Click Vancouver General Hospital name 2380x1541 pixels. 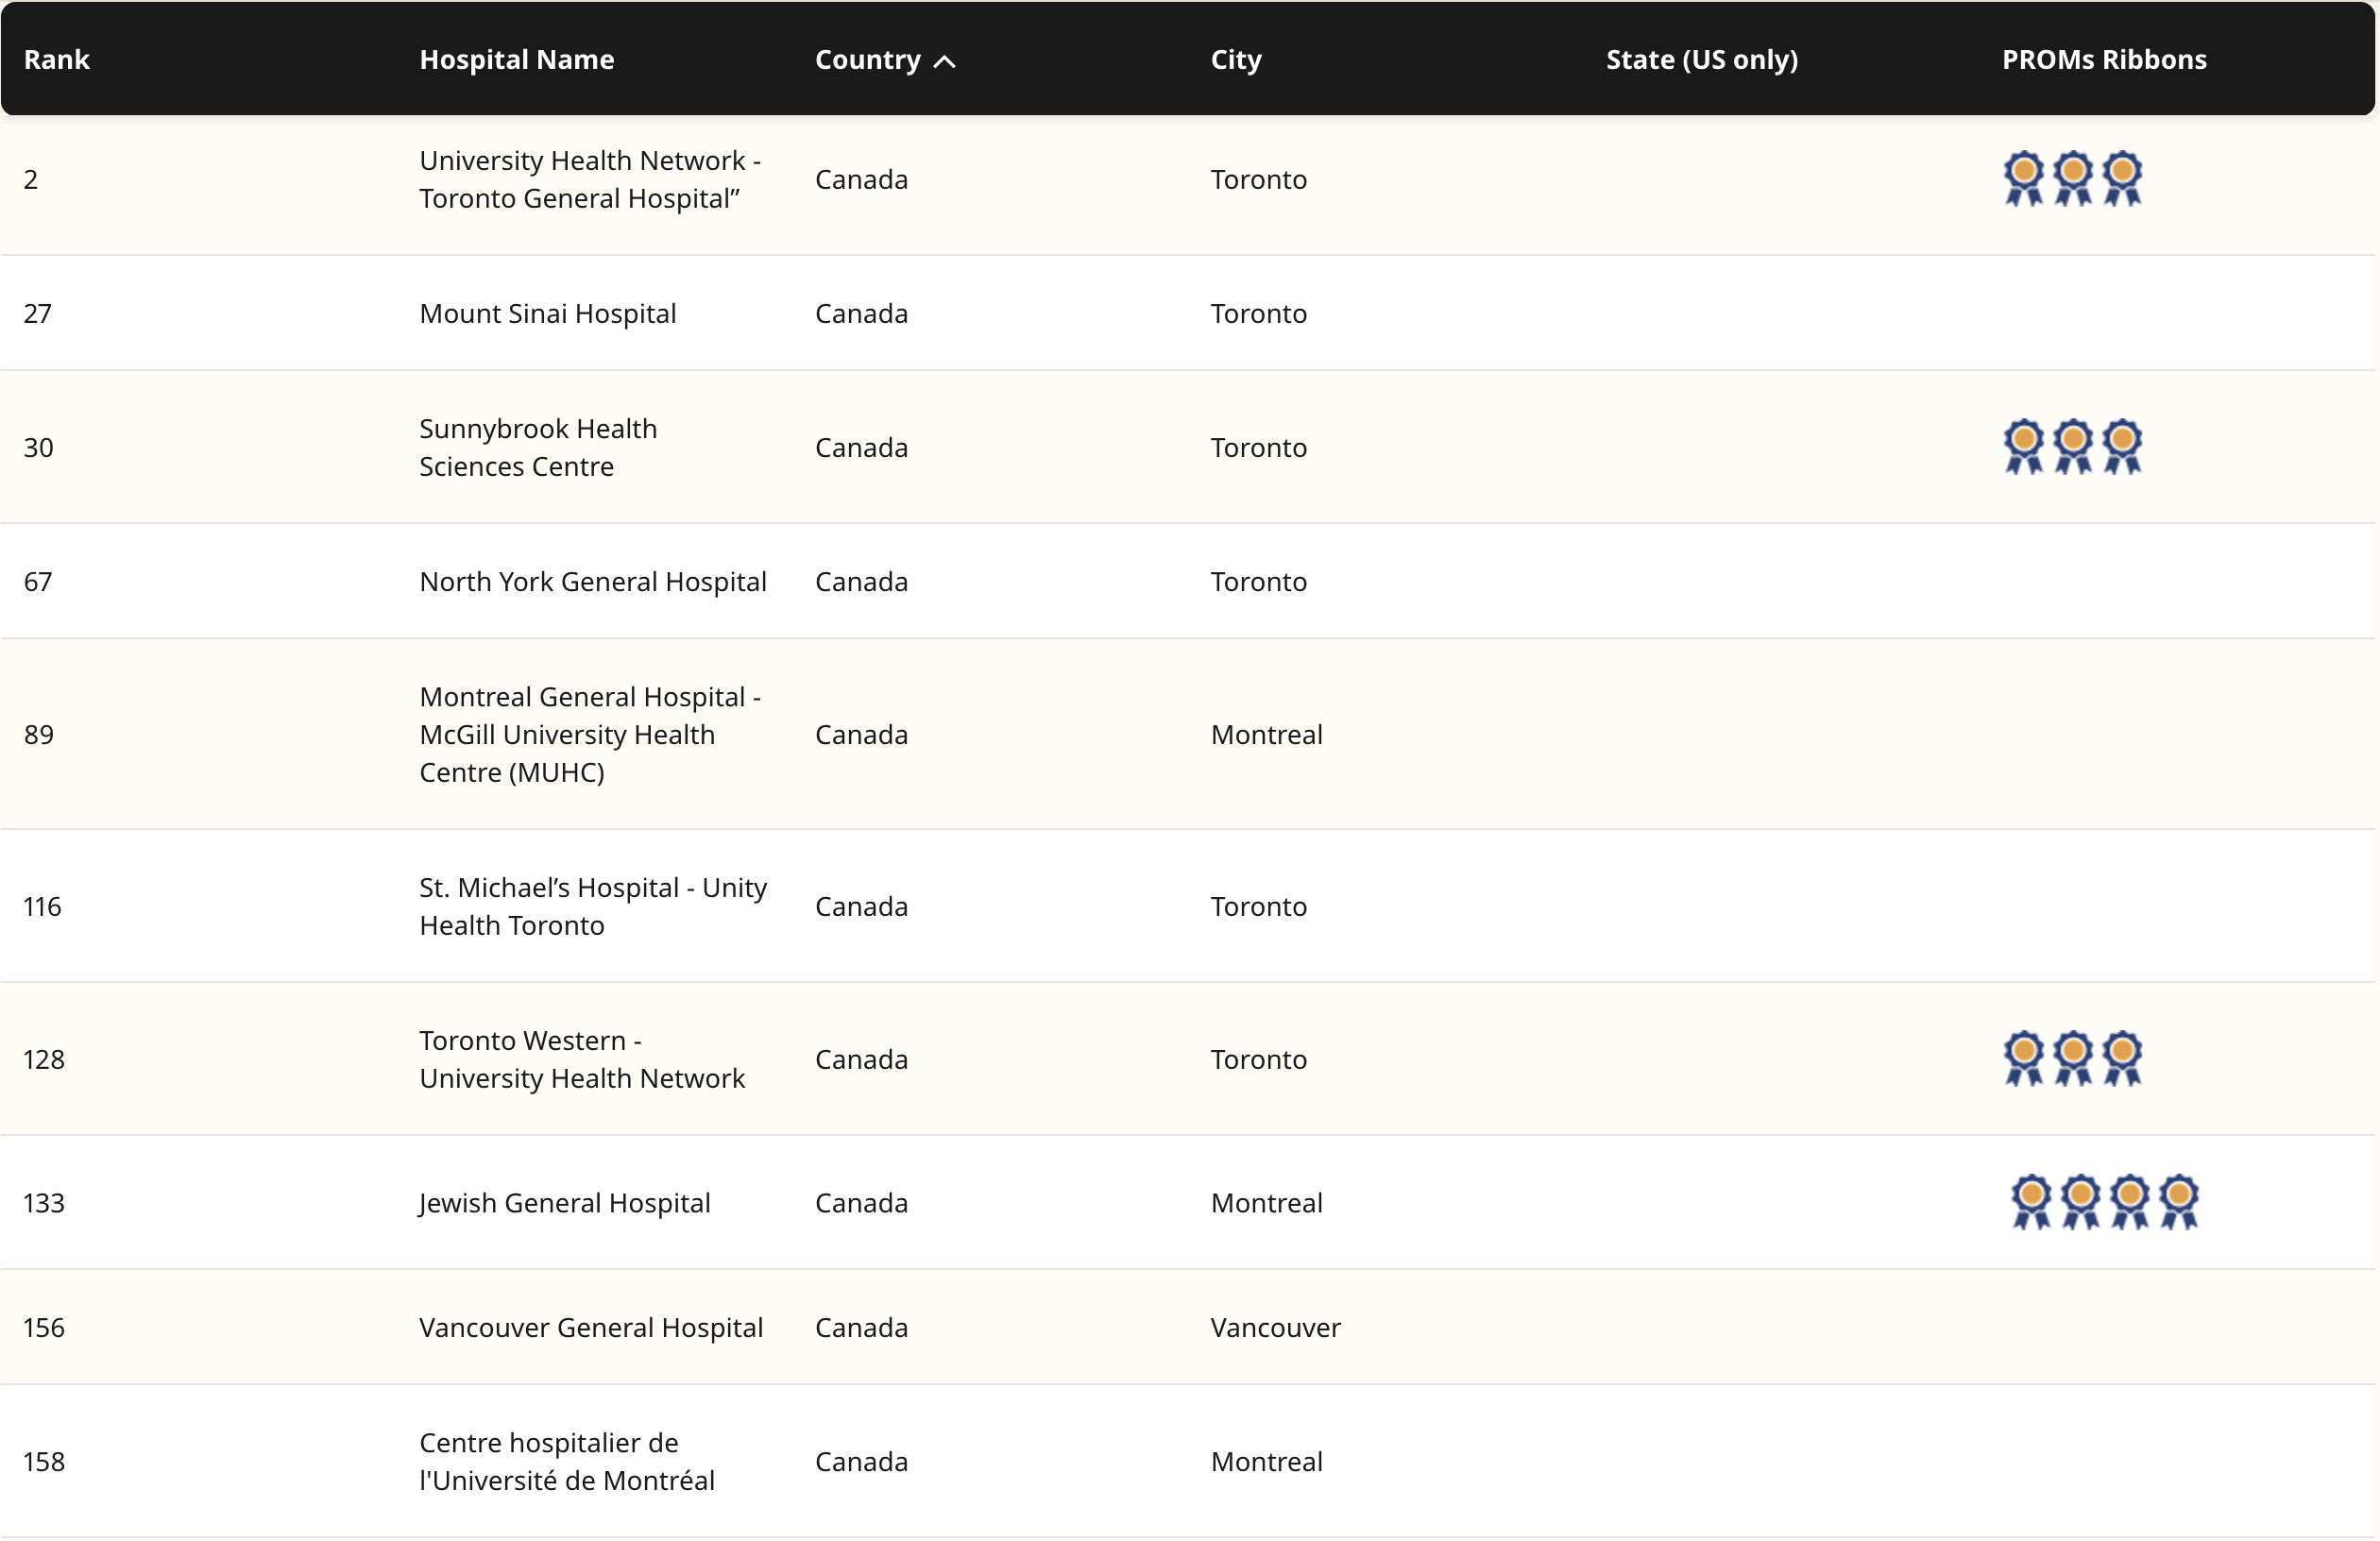[591, 1327]
